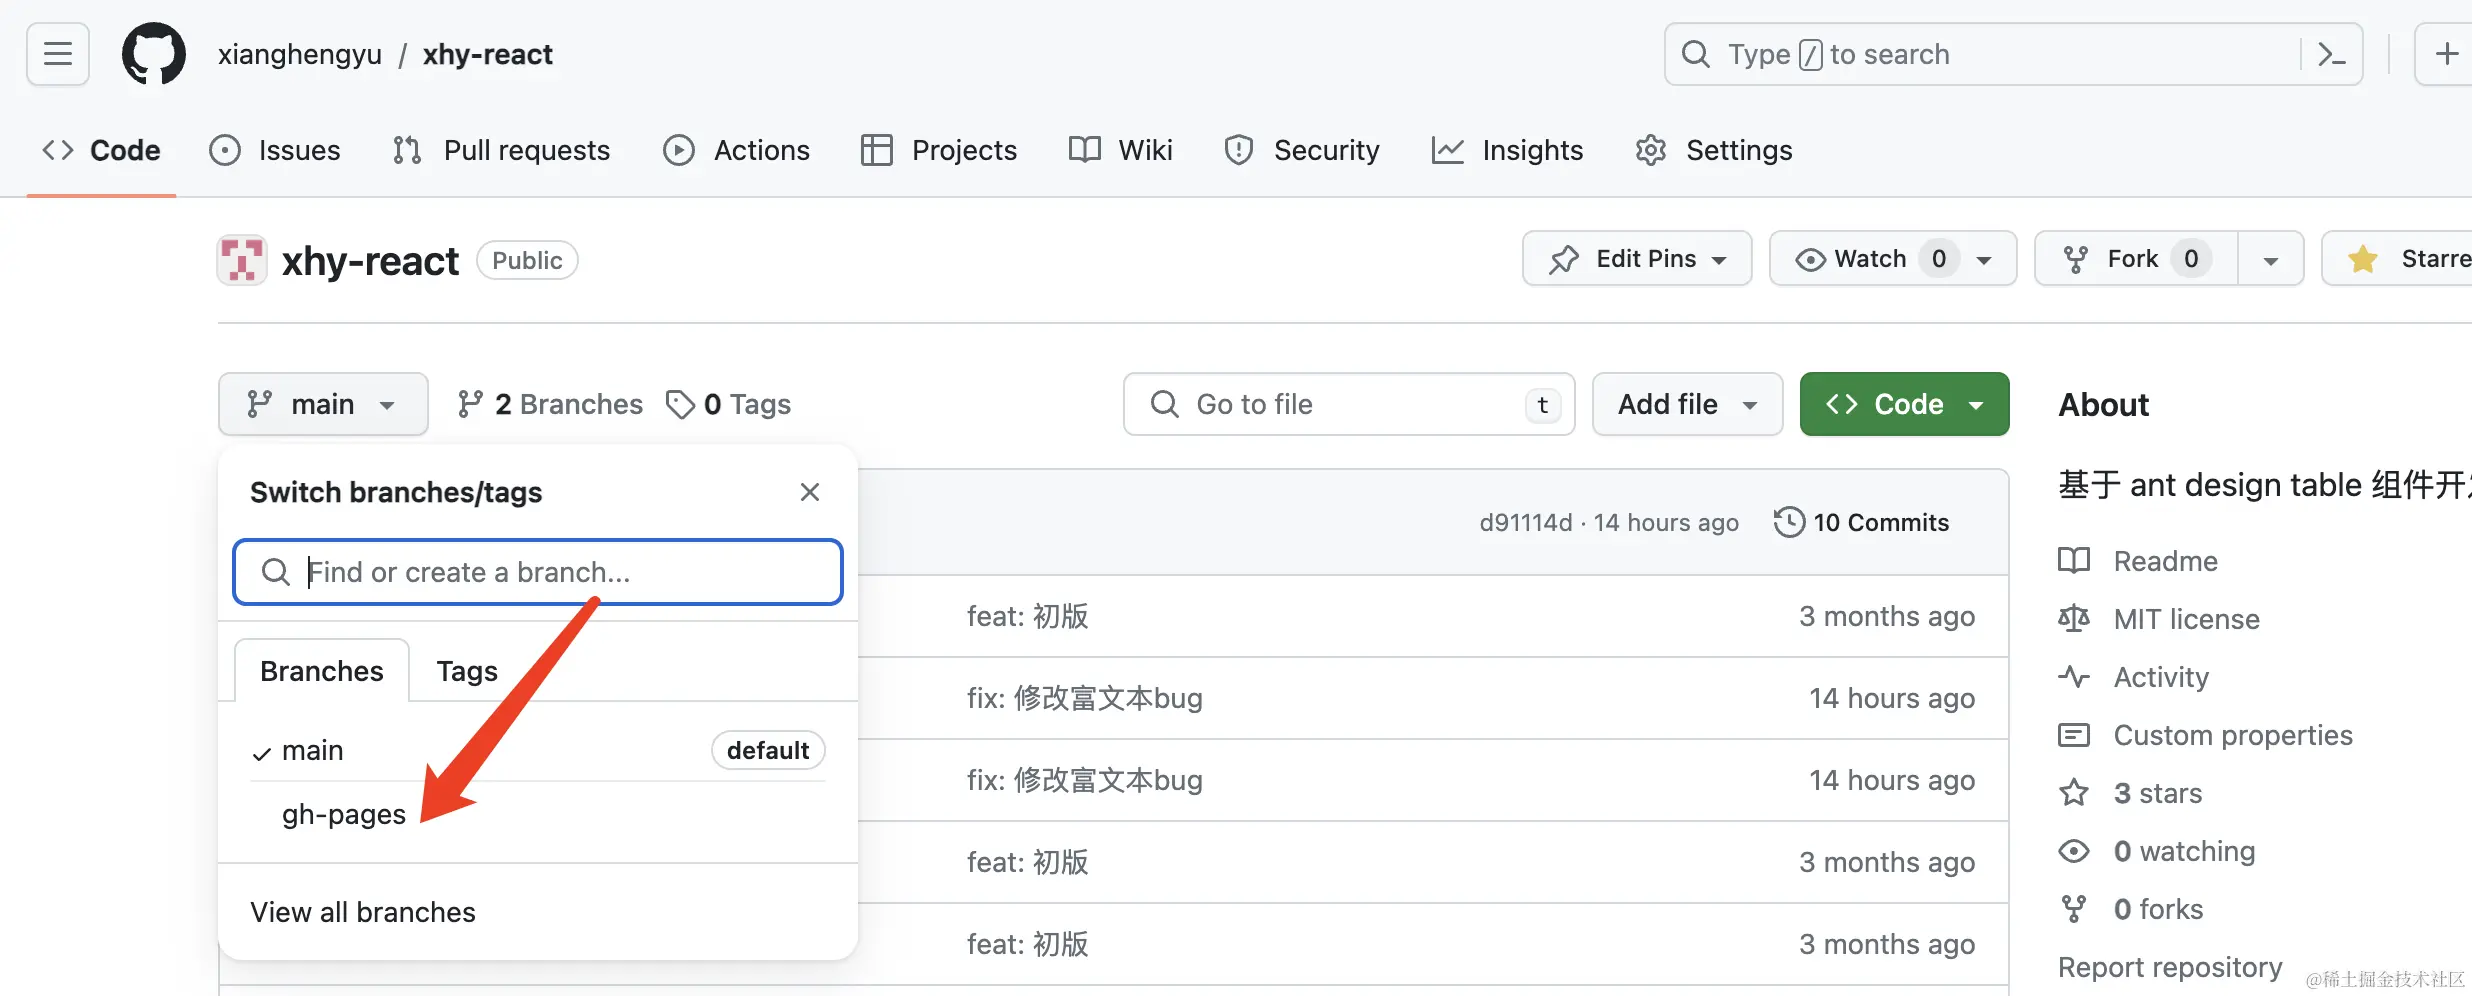Click the xhy-react repository avatar
2472x996 pixels.
tap(242, 261)
